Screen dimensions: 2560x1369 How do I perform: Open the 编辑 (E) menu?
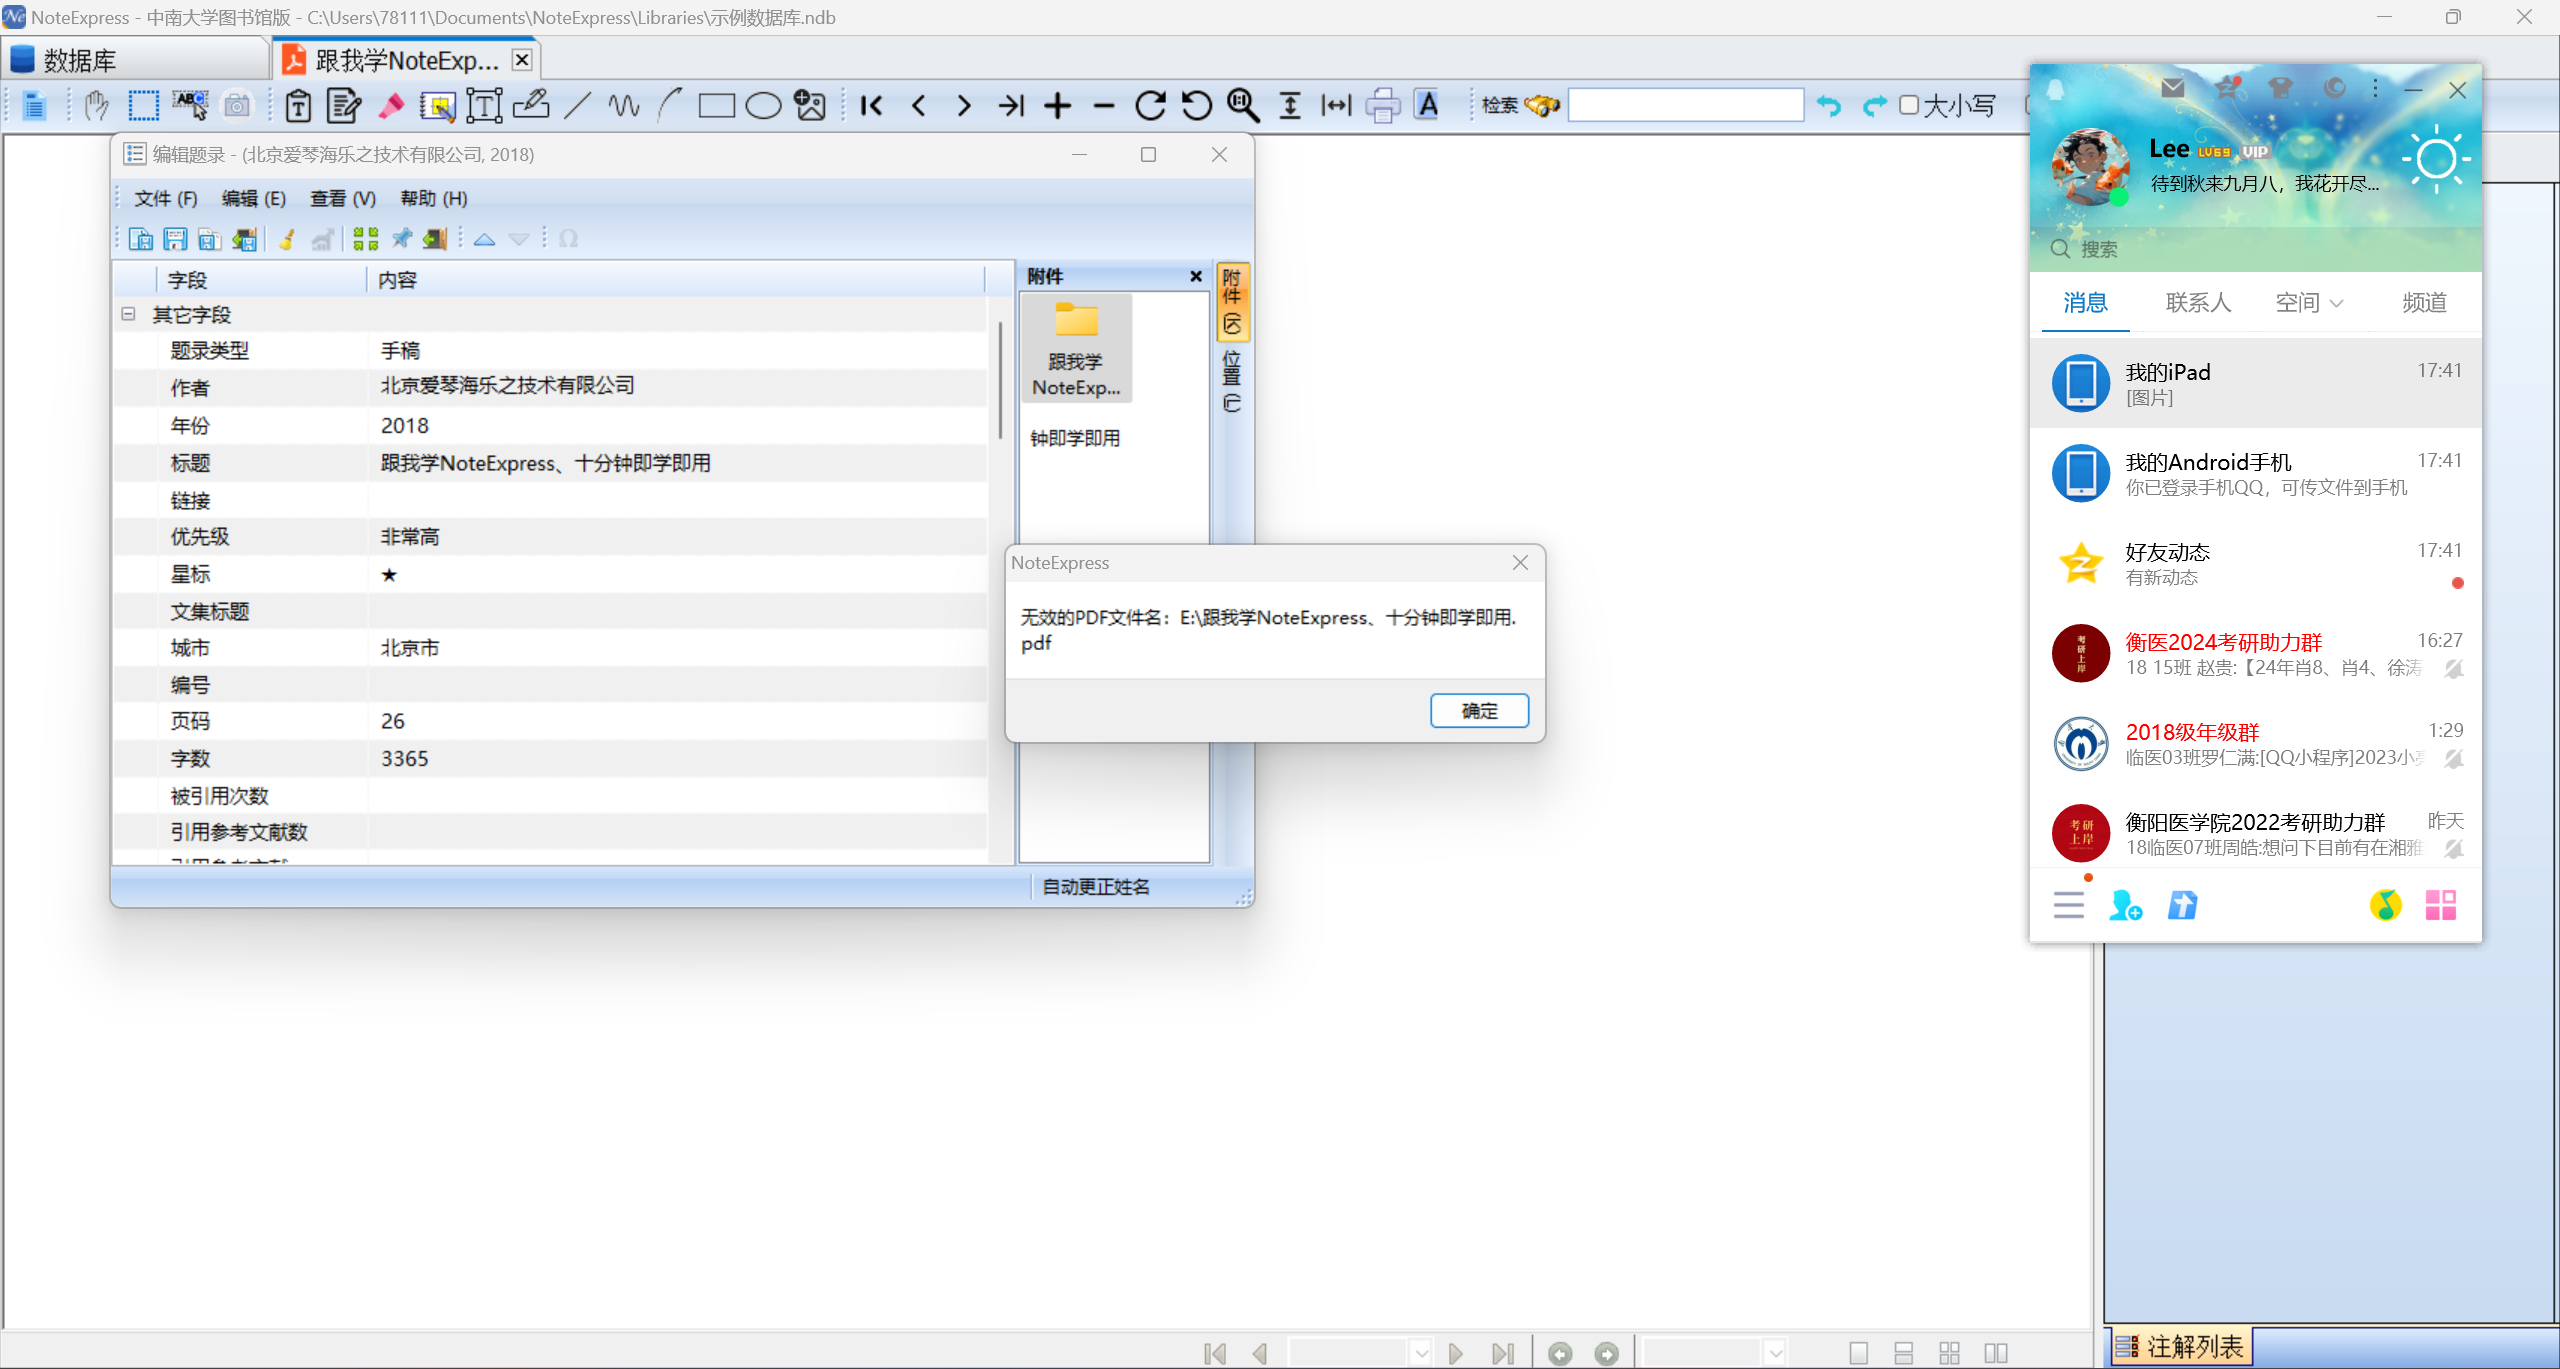(254, 198)
